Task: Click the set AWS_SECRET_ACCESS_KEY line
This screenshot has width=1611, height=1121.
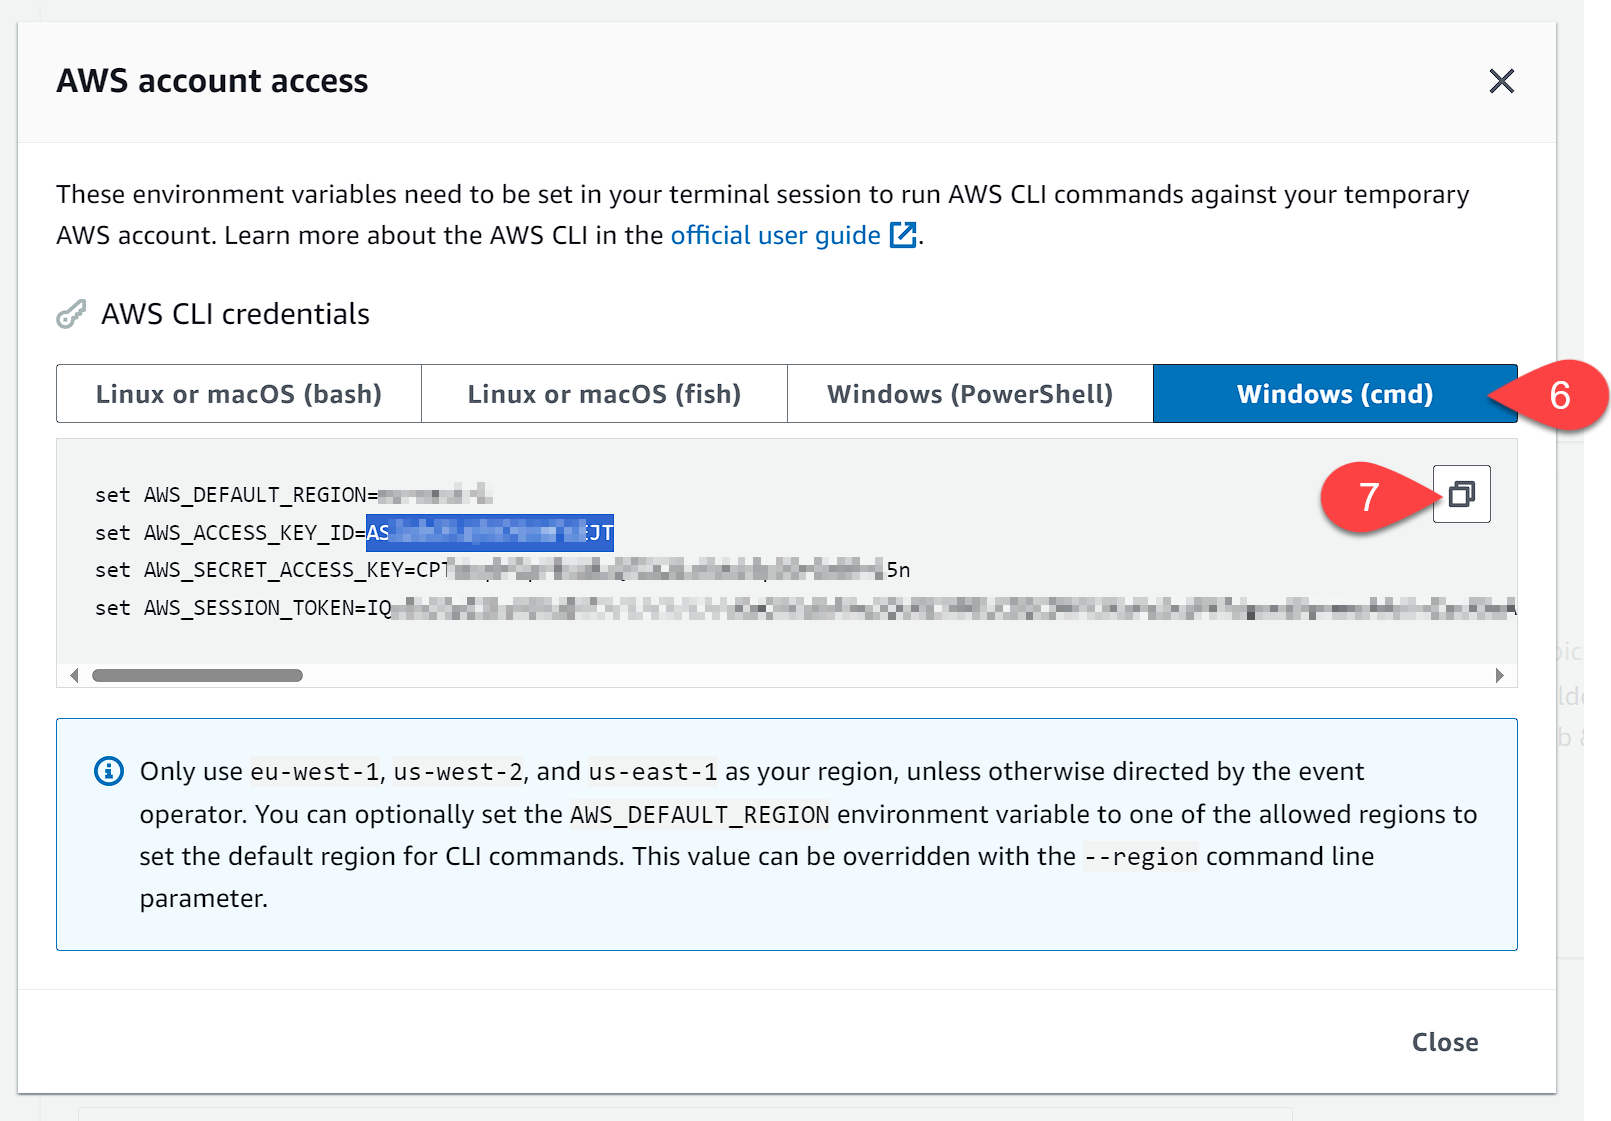Action: pyautogui.click(x=503, y=570)
